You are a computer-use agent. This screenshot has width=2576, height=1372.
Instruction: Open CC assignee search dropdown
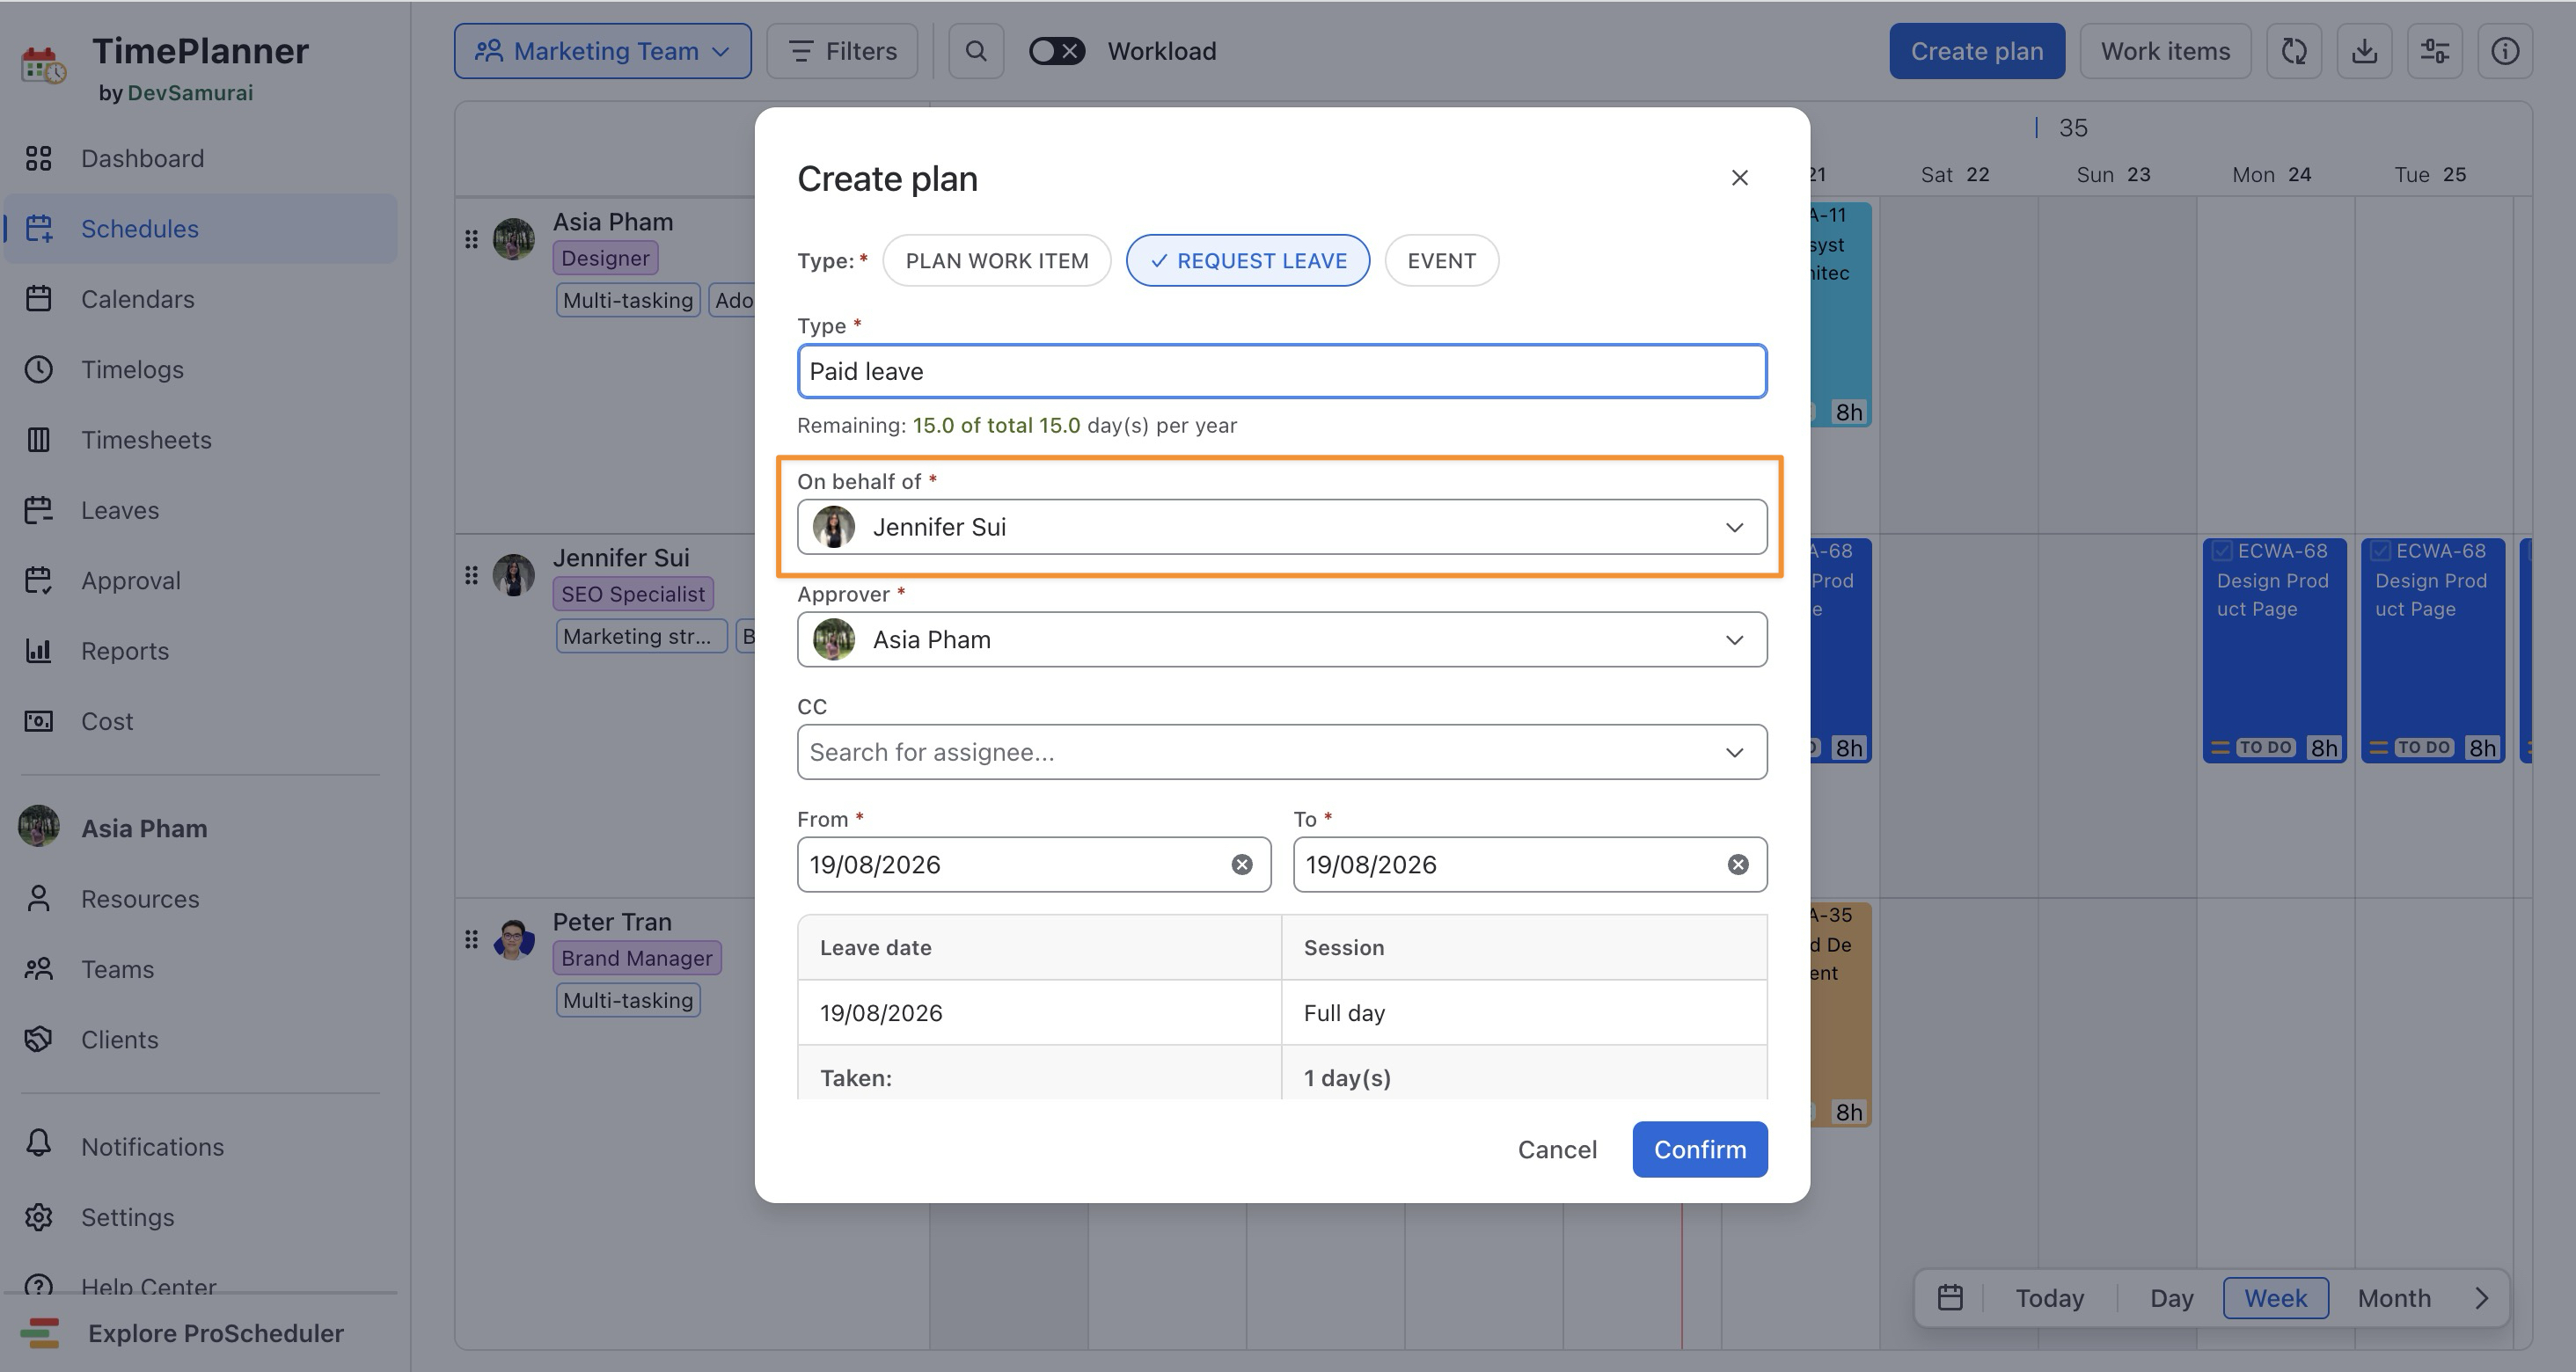pos(1282,752)
